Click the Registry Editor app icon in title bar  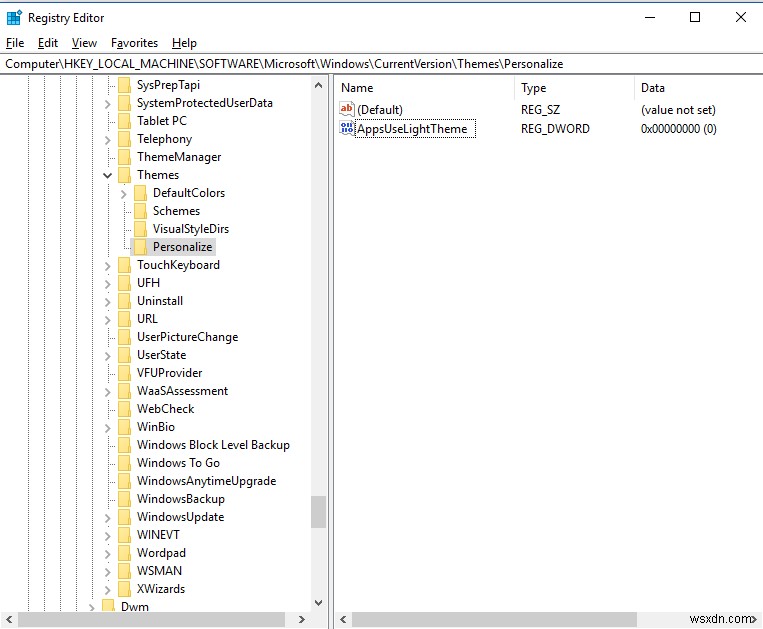(14, 18)
